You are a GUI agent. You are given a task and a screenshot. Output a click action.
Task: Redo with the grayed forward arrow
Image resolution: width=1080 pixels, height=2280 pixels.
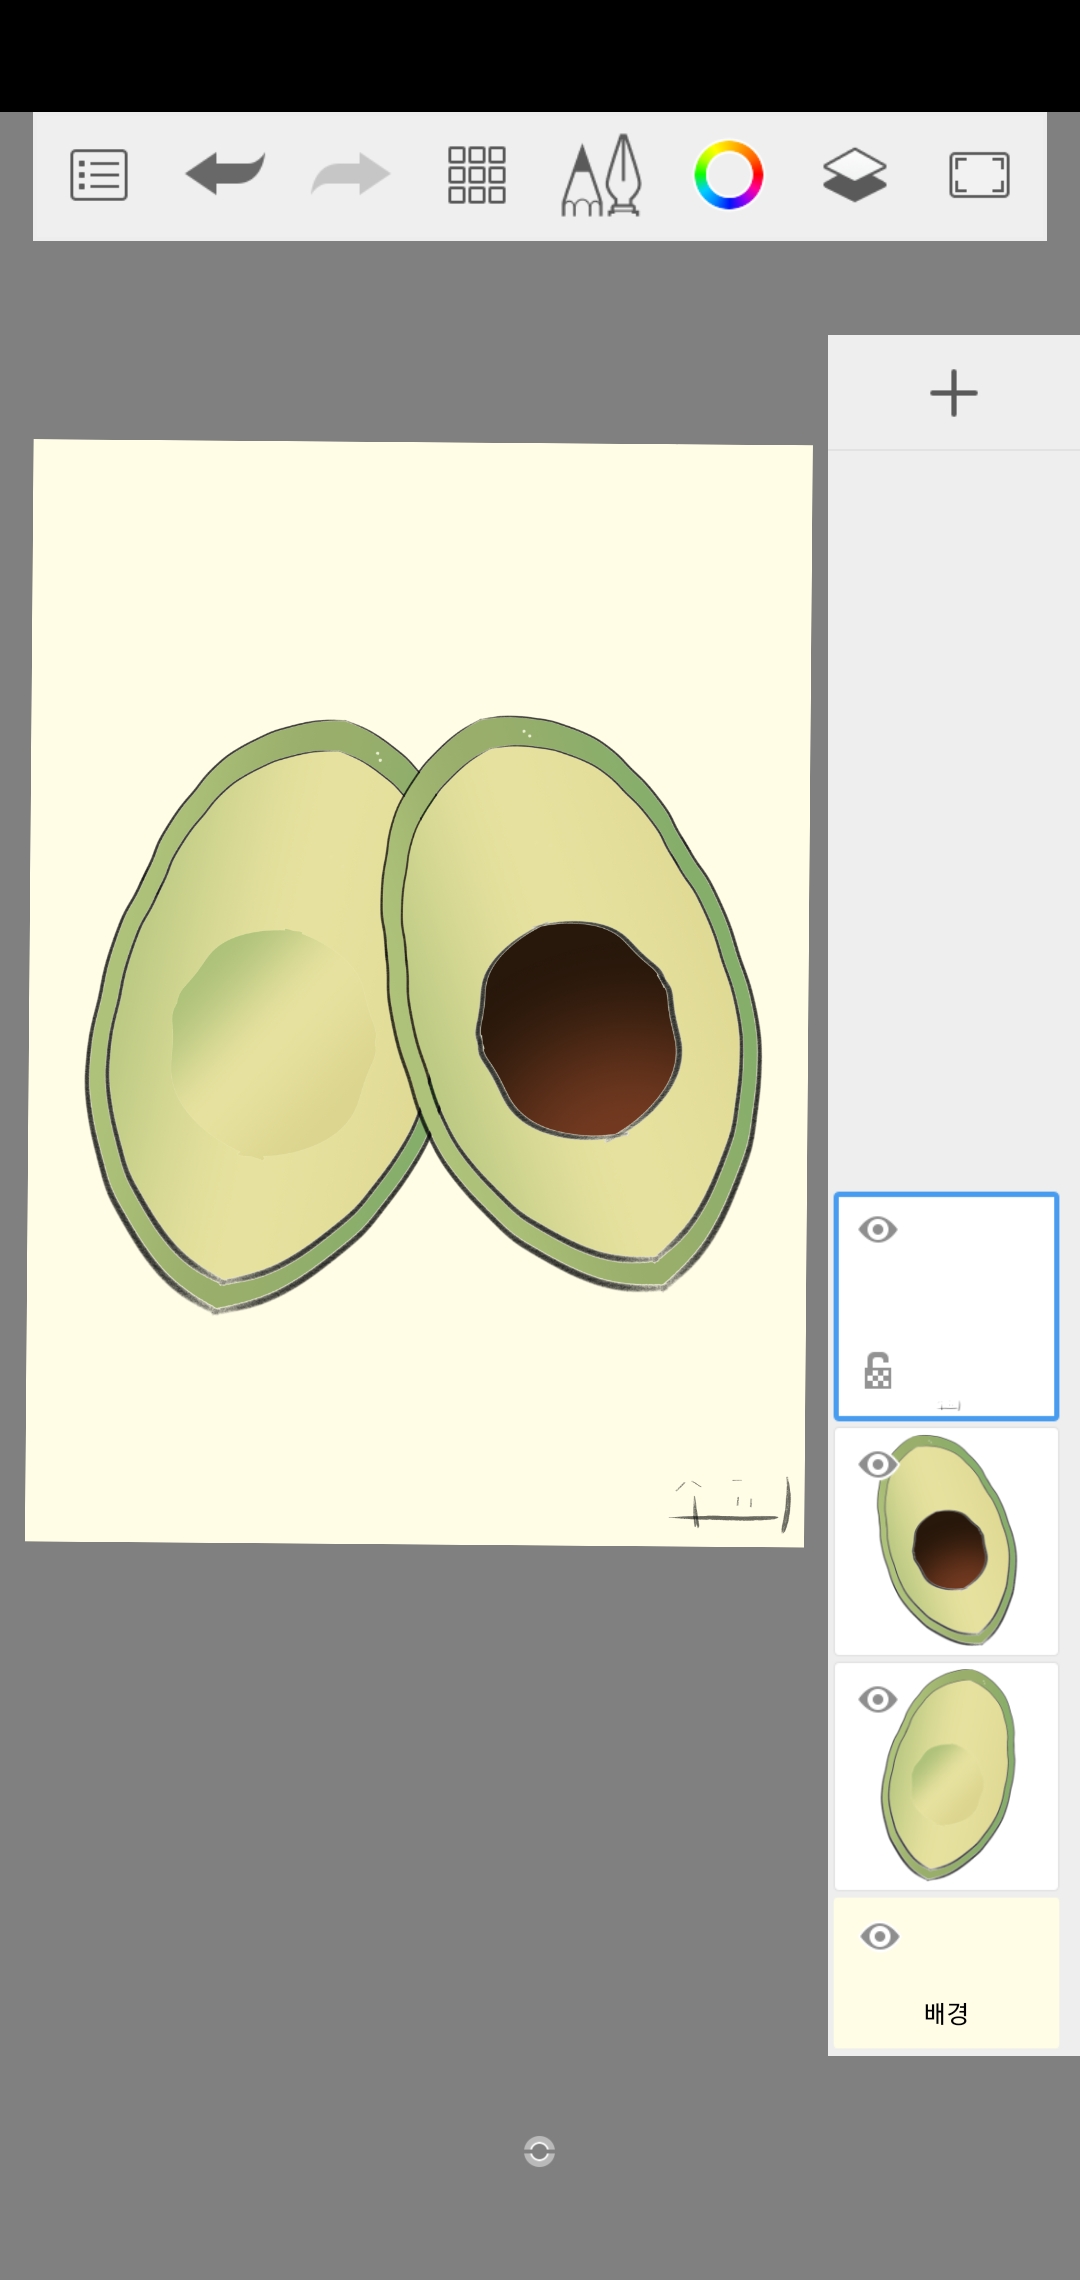click(x=350, y=174)
